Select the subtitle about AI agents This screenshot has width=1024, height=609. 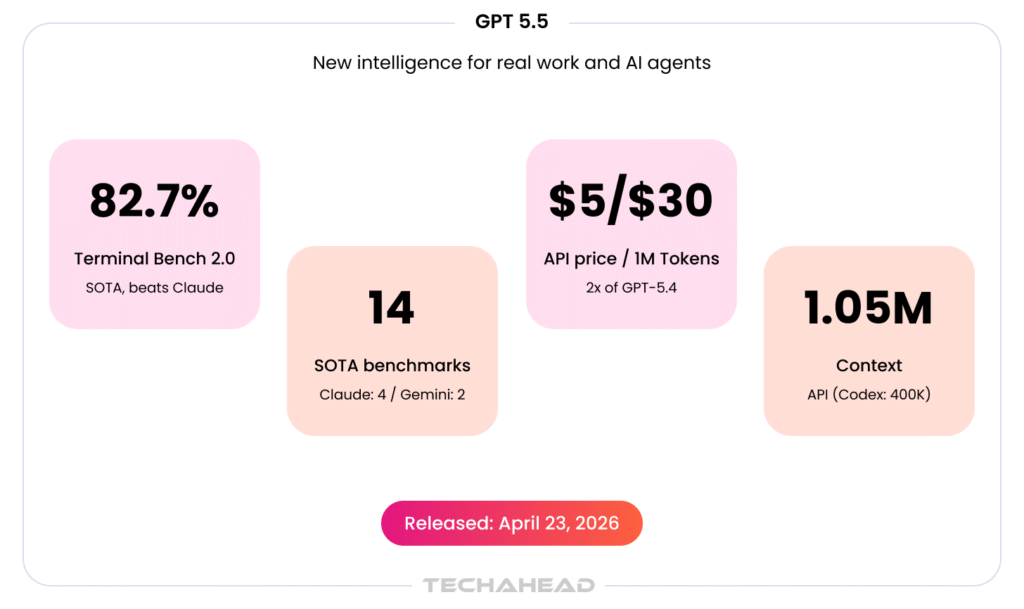pyautogui.click(x=511, y=63)
